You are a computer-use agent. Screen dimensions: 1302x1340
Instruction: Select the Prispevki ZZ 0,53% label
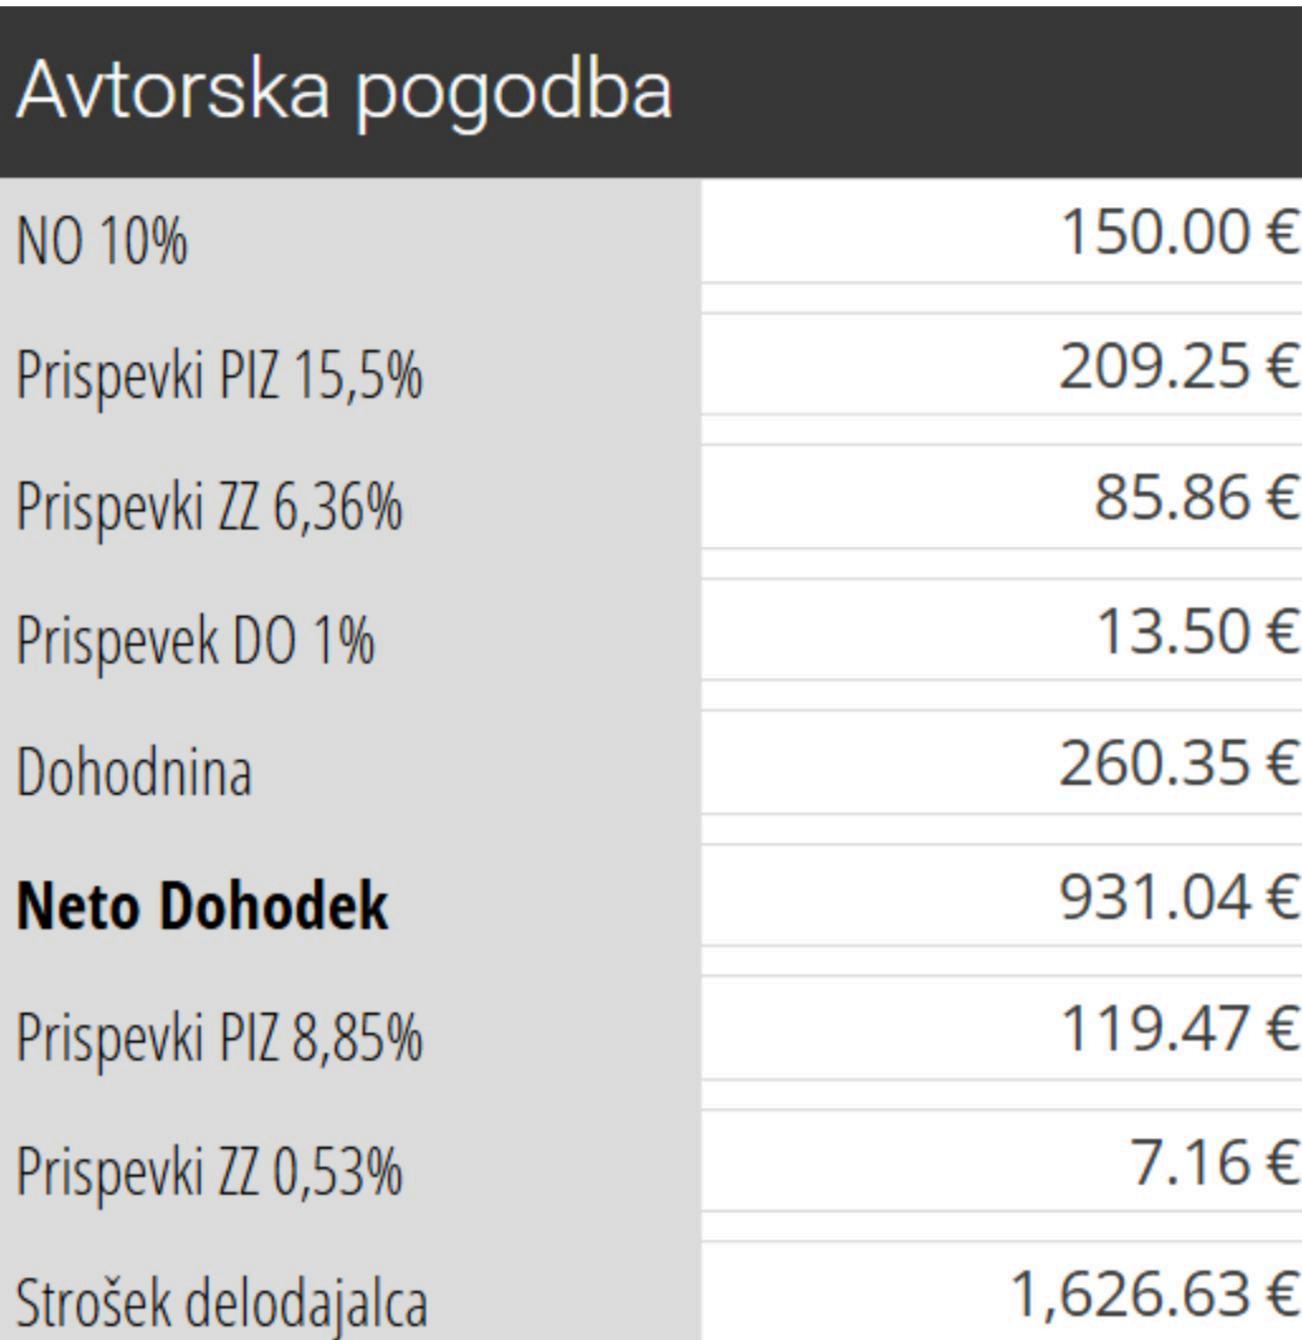(209, 1170)
